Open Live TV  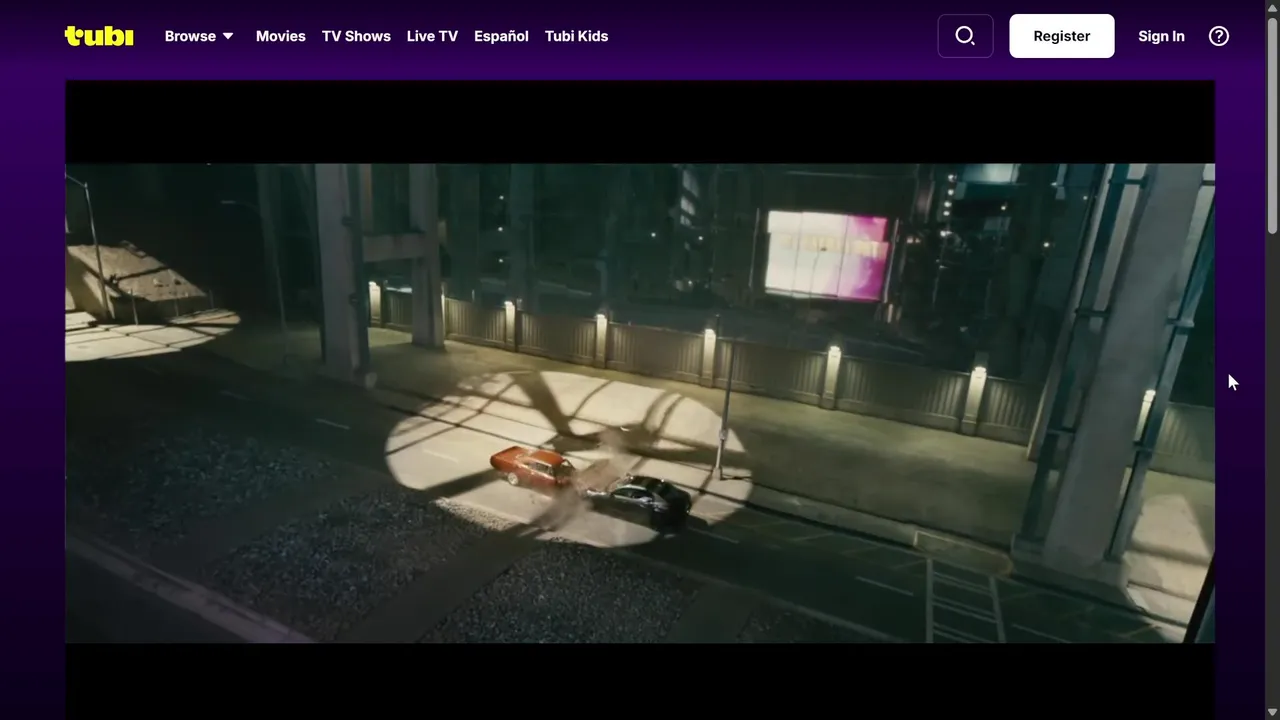[432, 36]
